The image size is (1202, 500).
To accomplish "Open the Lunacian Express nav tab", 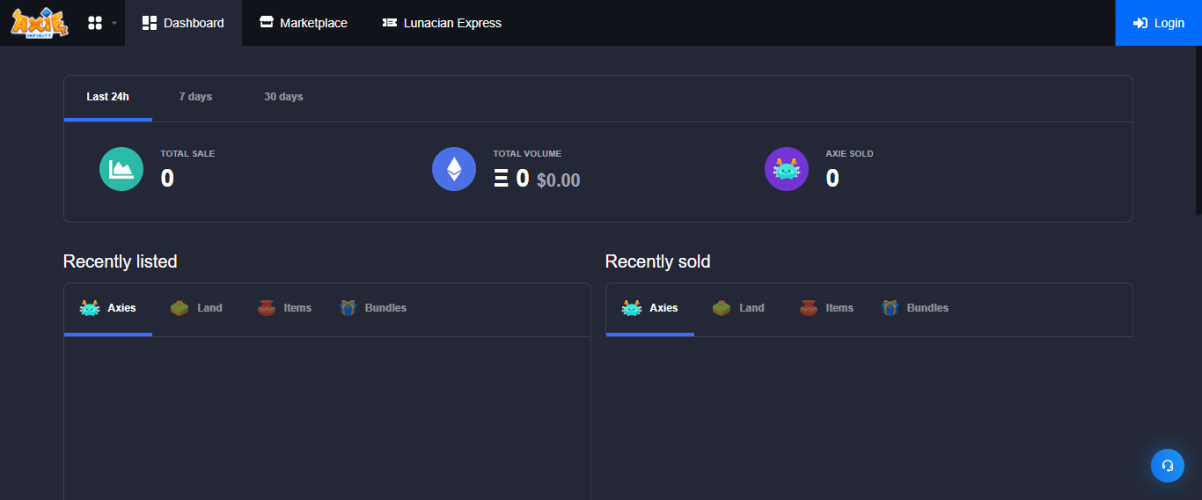I will (442, 22).
